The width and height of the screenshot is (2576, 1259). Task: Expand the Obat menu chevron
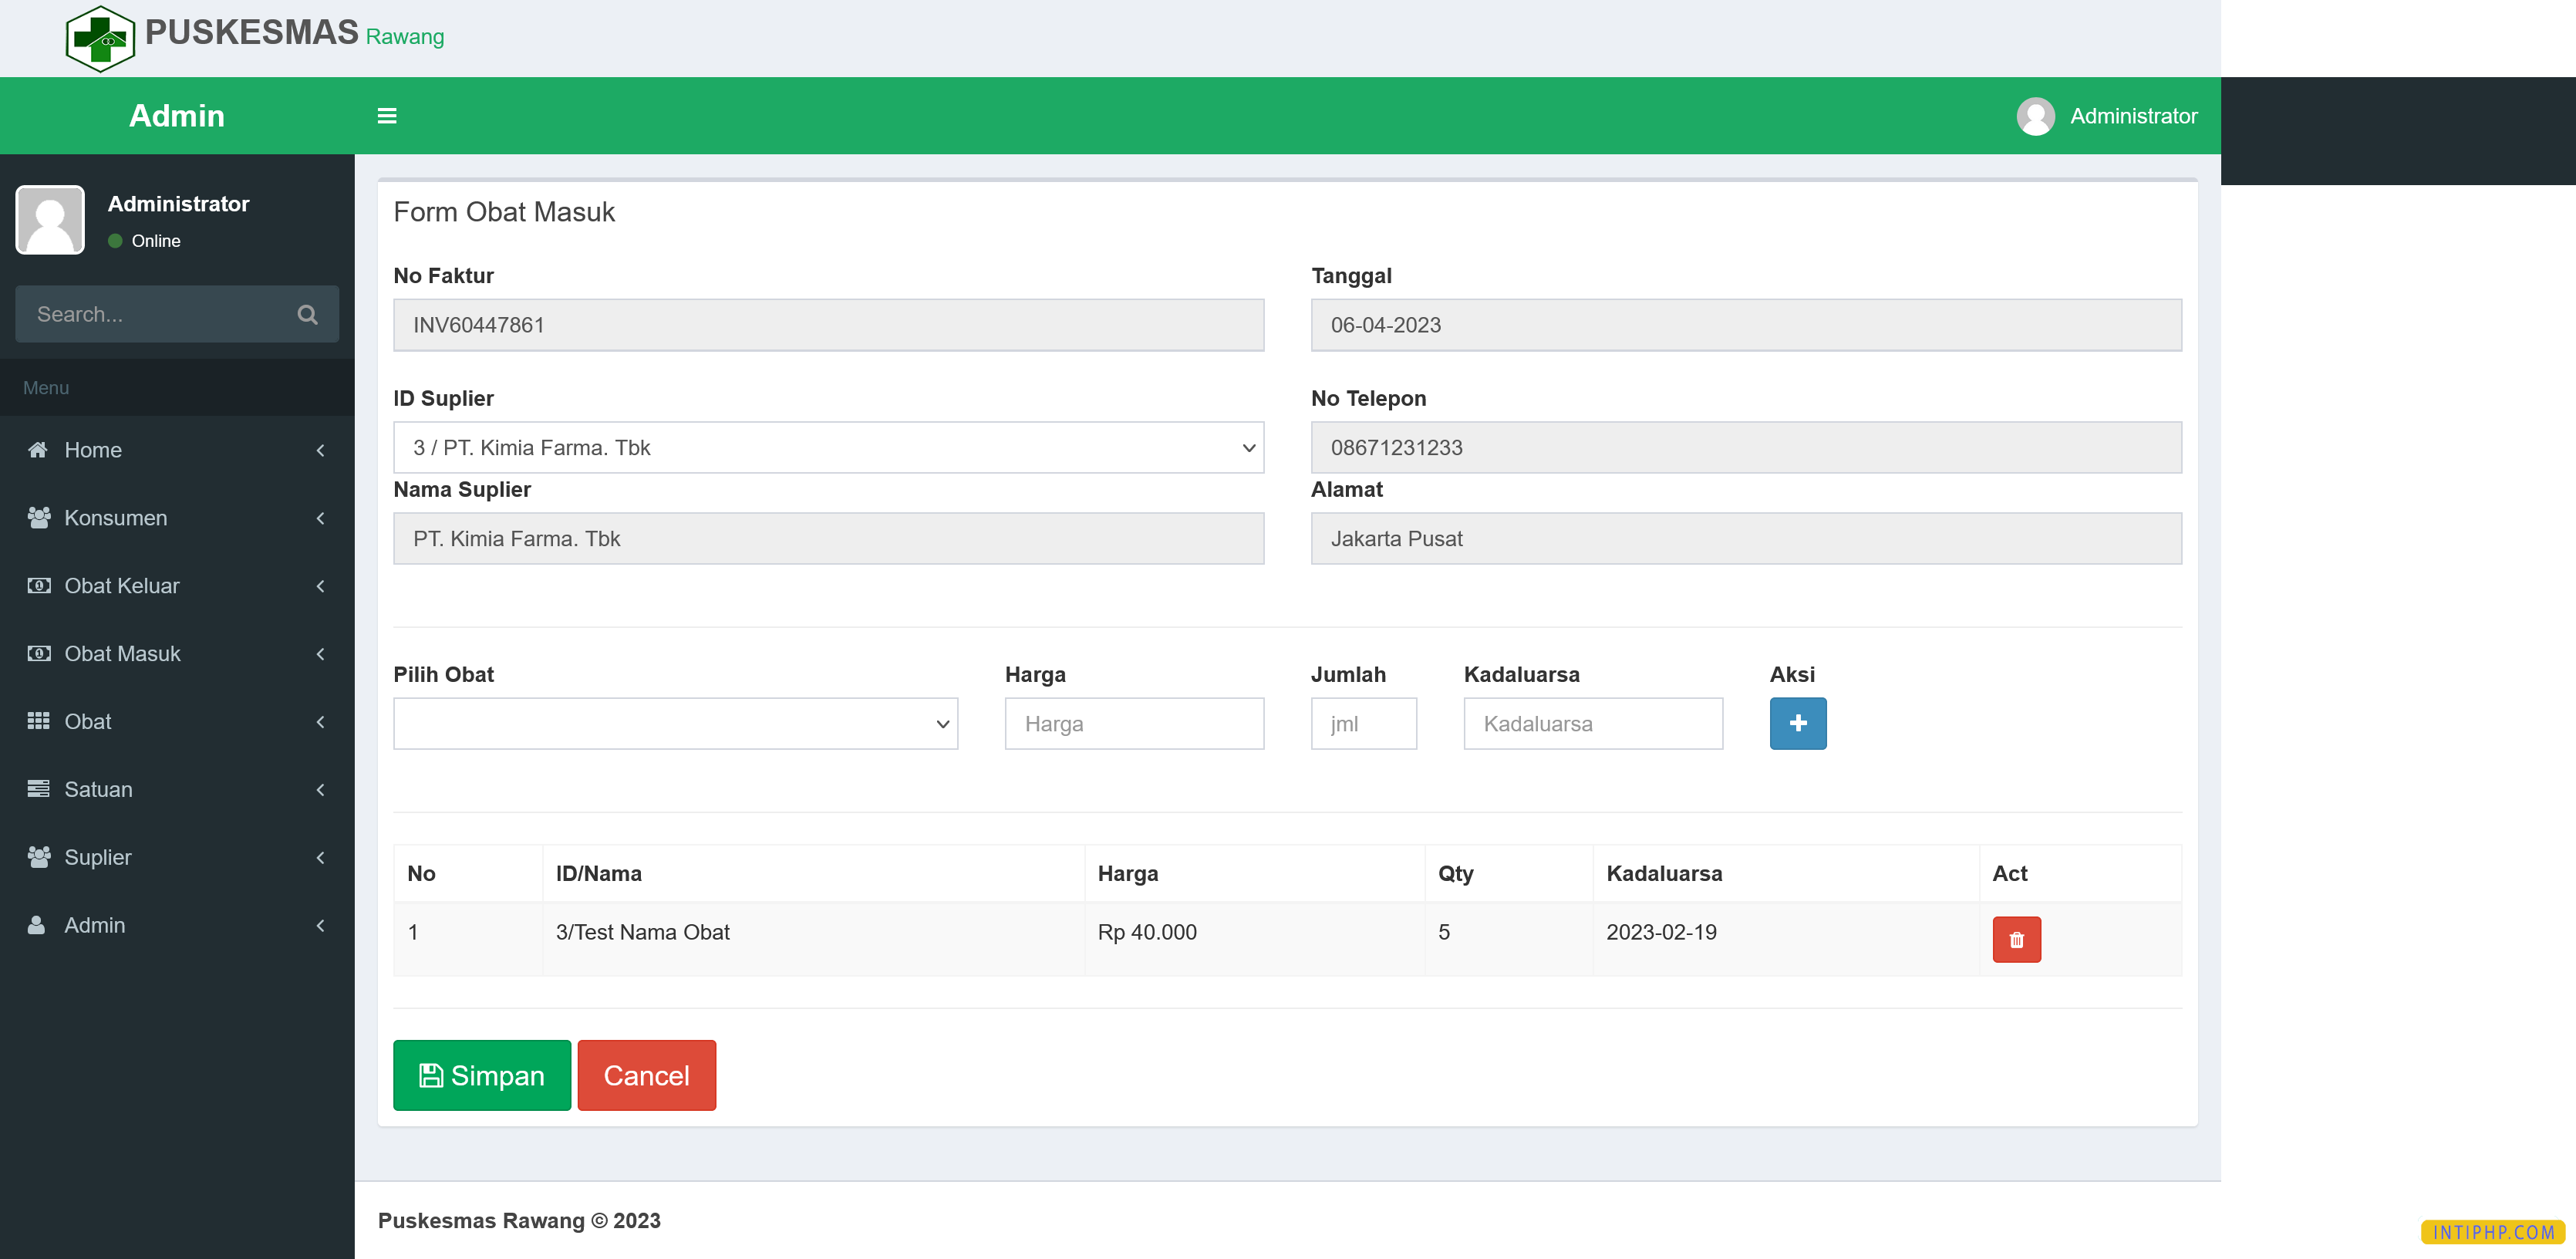(320, 722)
